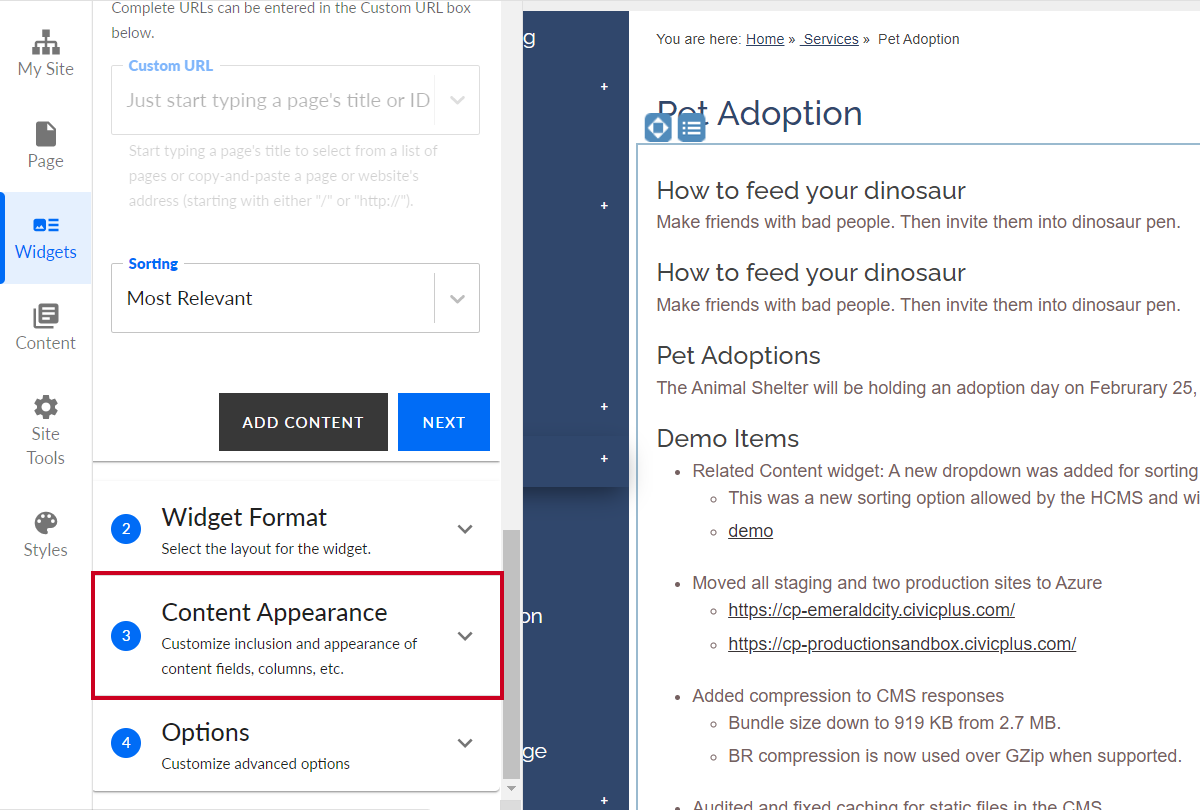
Task: Open the My Site sidebar section
Action: pyautogui.click(x=46, y=55)
